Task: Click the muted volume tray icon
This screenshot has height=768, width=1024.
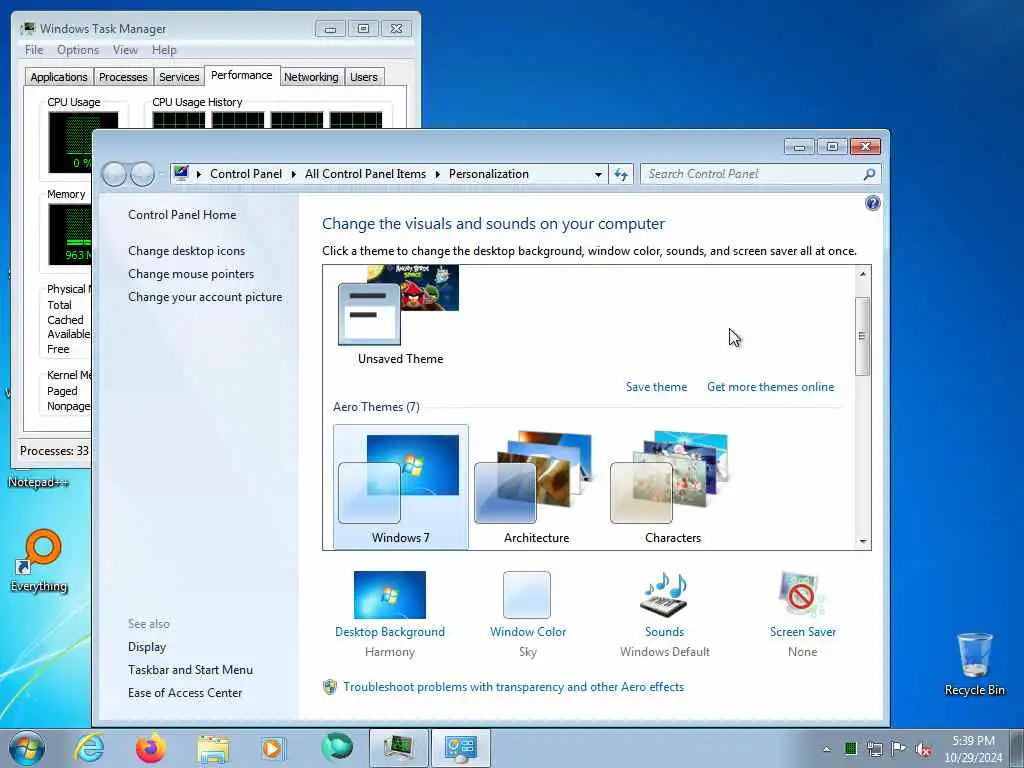Action: [923, 749]
